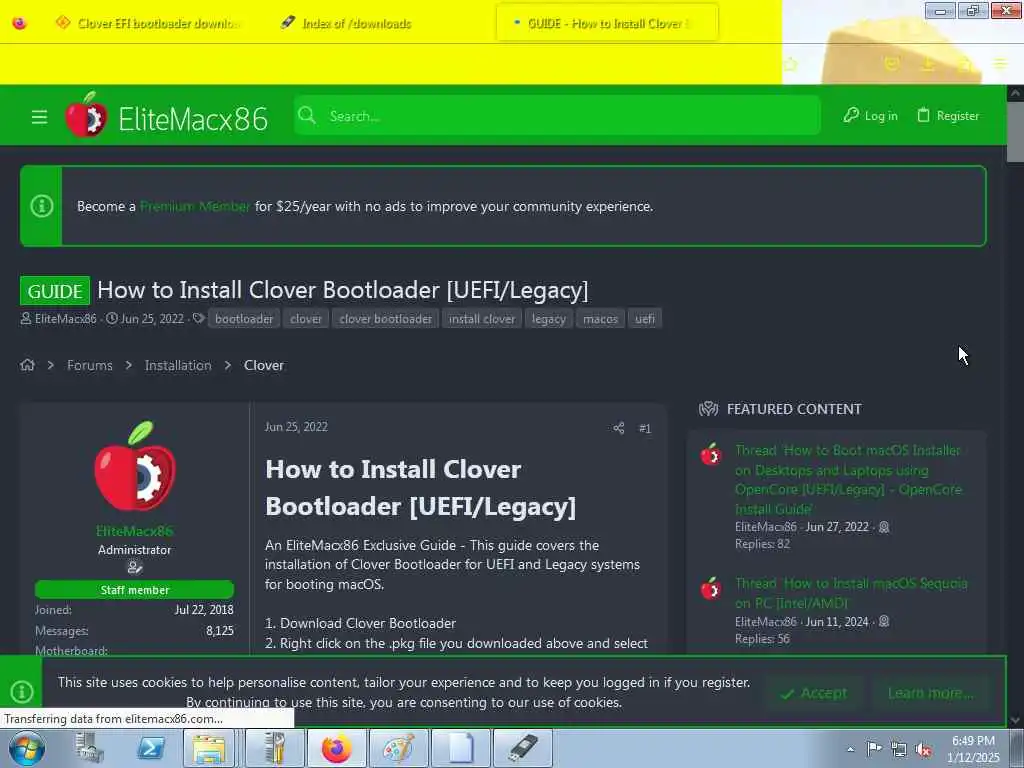Select the clover tag
This screenshot has height=768, width=1024.
(306, 319)
